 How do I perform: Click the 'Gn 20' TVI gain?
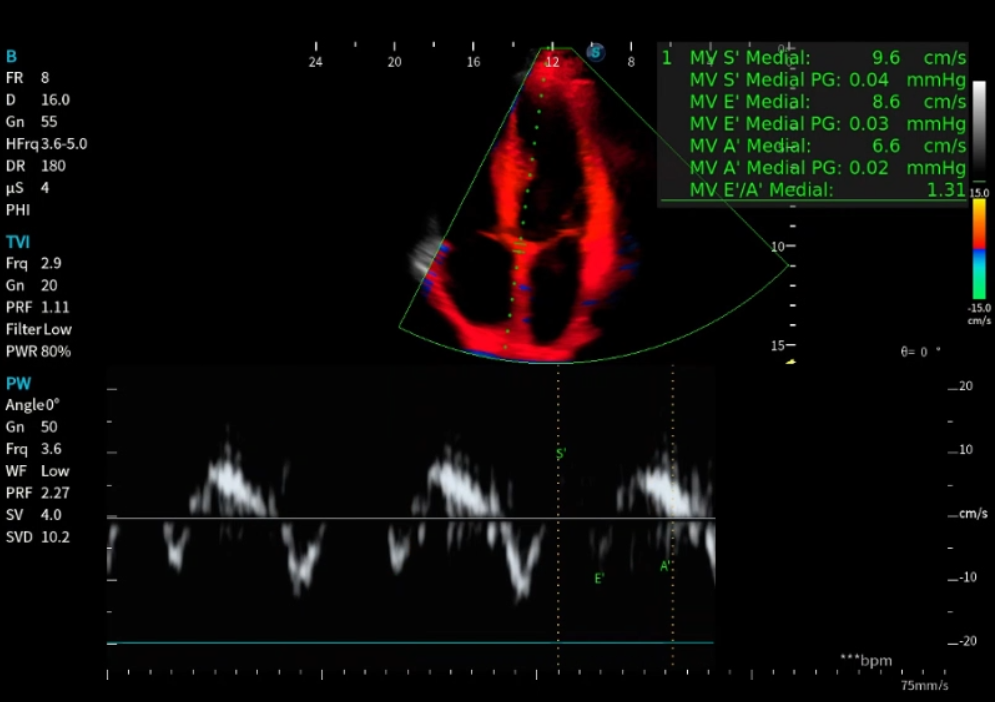point(32,286)
